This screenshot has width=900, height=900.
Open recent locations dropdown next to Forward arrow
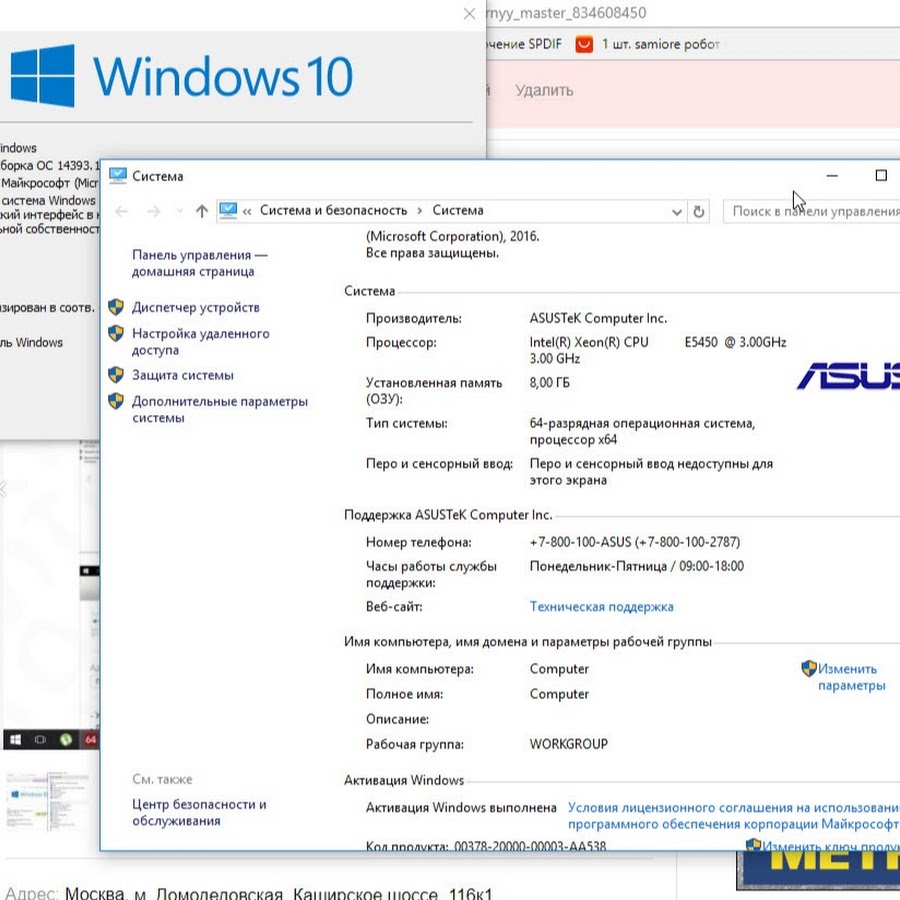(180, 211)
